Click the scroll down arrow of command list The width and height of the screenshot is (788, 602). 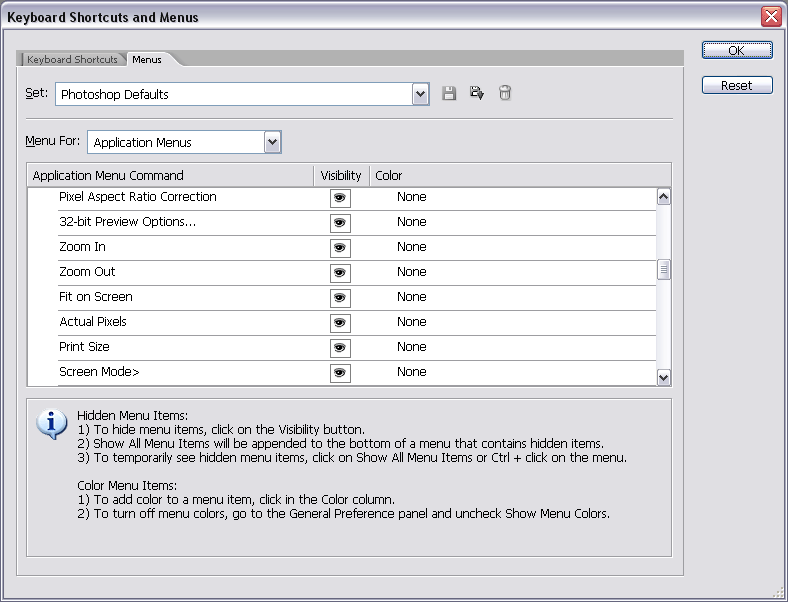pos(663,377)
